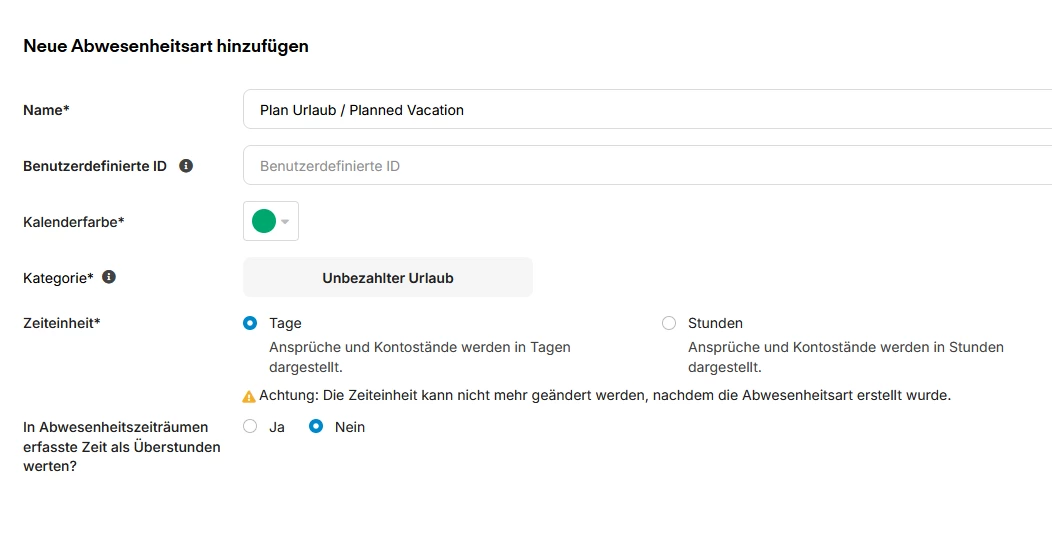Screen dimensions: 1052x534
Task: Expand the Kalenderfarbe dropdown arrow
Action: coord(286,222)
